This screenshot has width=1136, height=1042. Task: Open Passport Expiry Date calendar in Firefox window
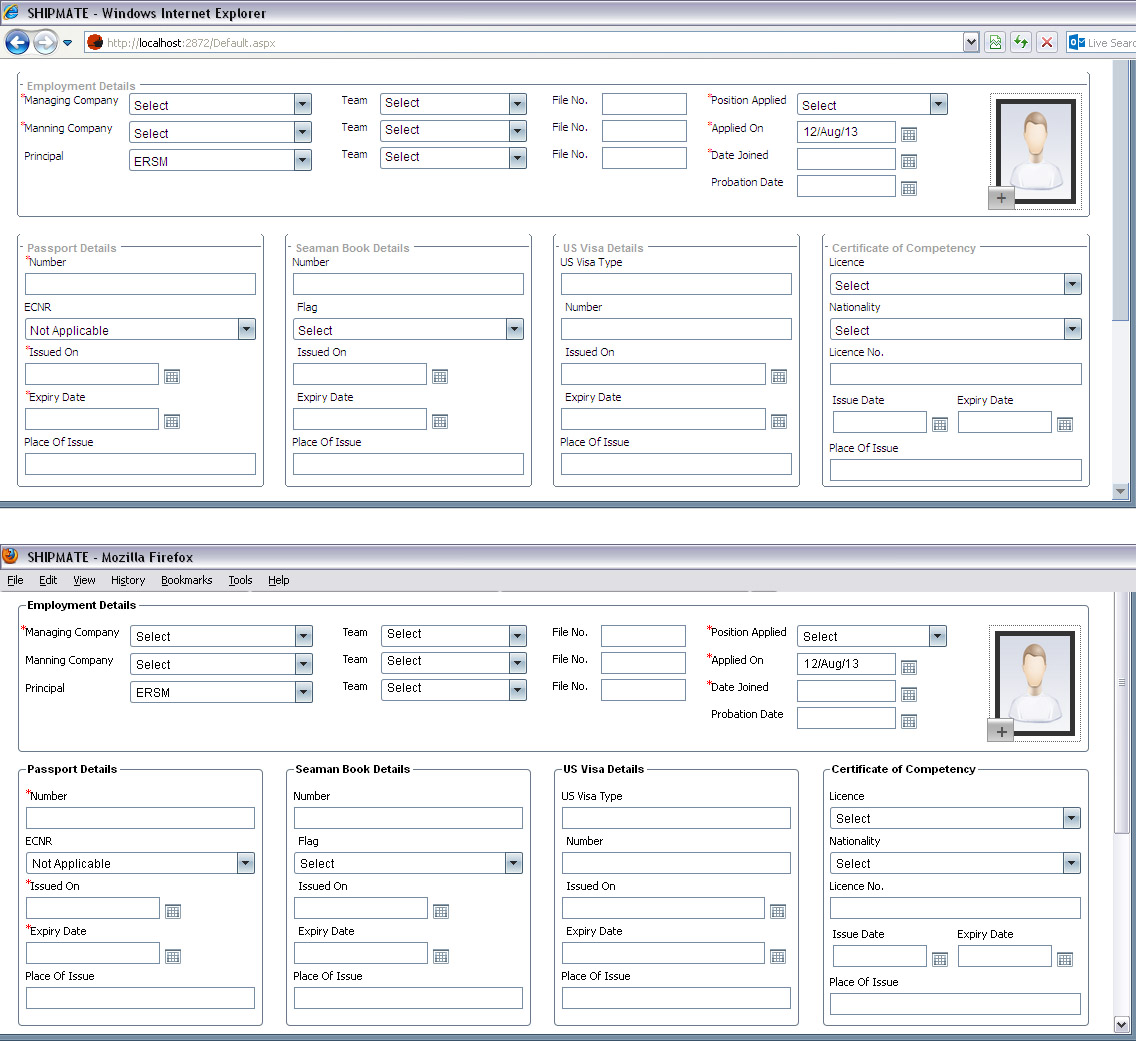[173, 956]
